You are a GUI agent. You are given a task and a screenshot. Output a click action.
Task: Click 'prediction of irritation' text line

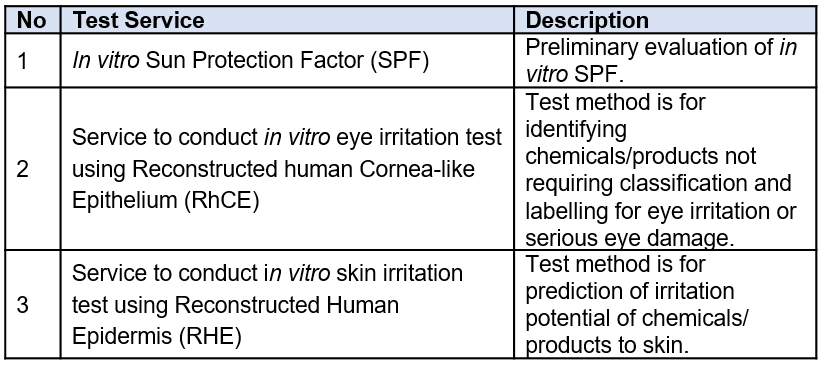tap(630, 292)
